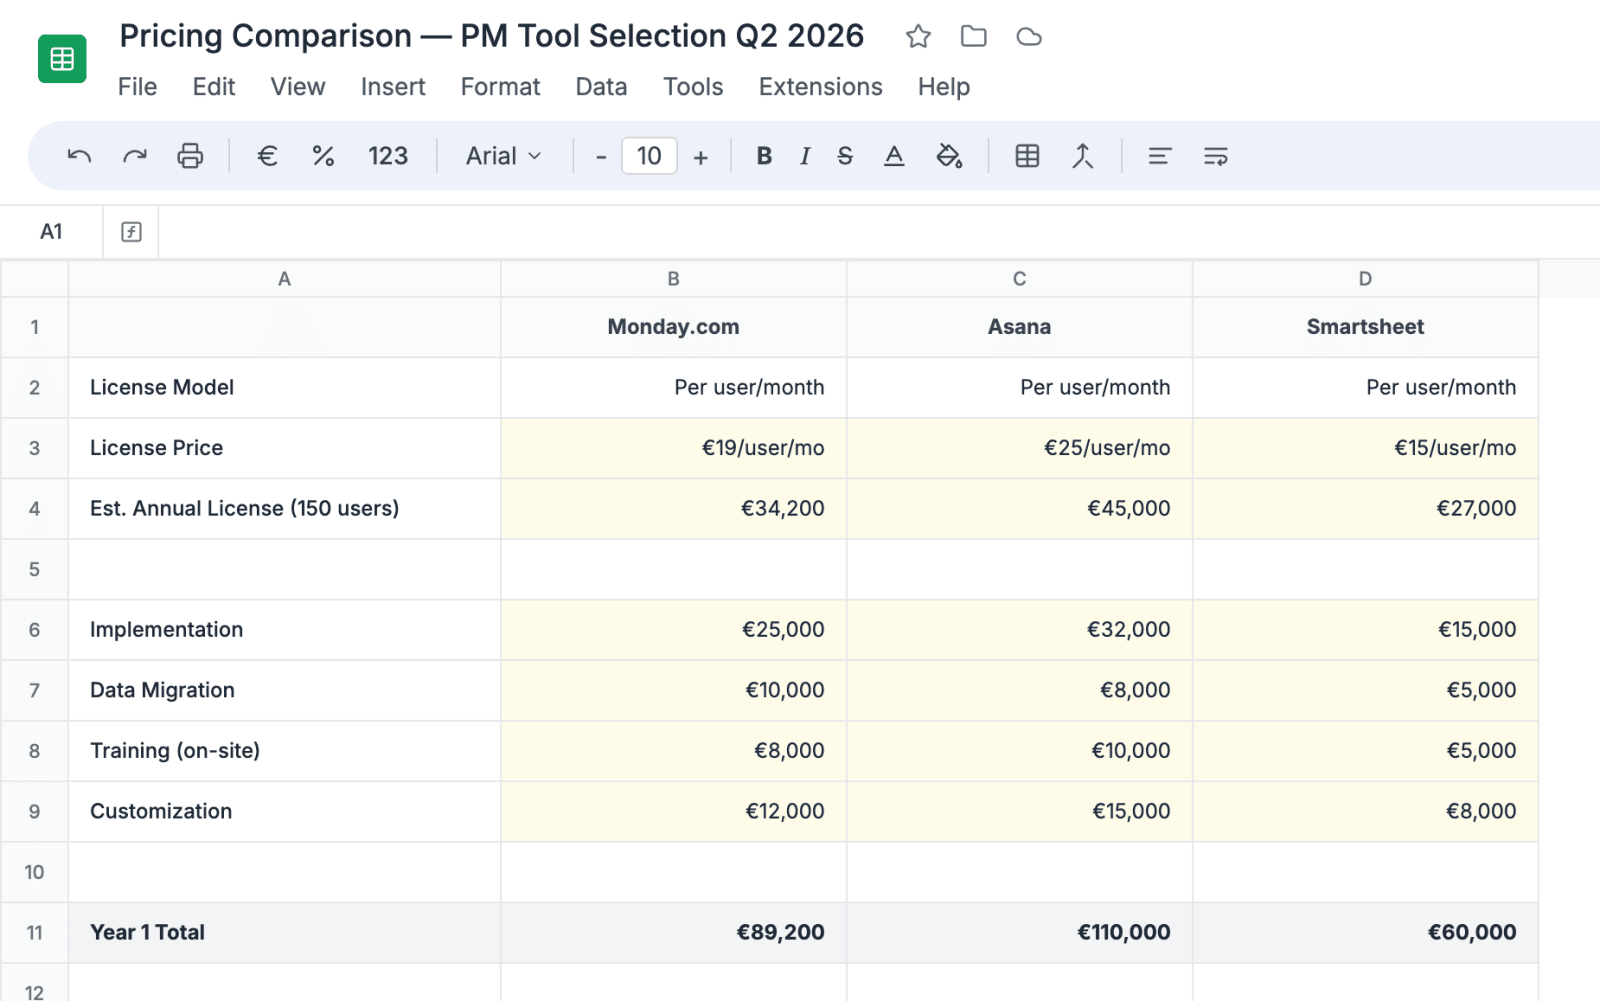This screenshot has height=1001, width=1600.
Task: Select the Training (on-site) cell
Action: (284, 751)
